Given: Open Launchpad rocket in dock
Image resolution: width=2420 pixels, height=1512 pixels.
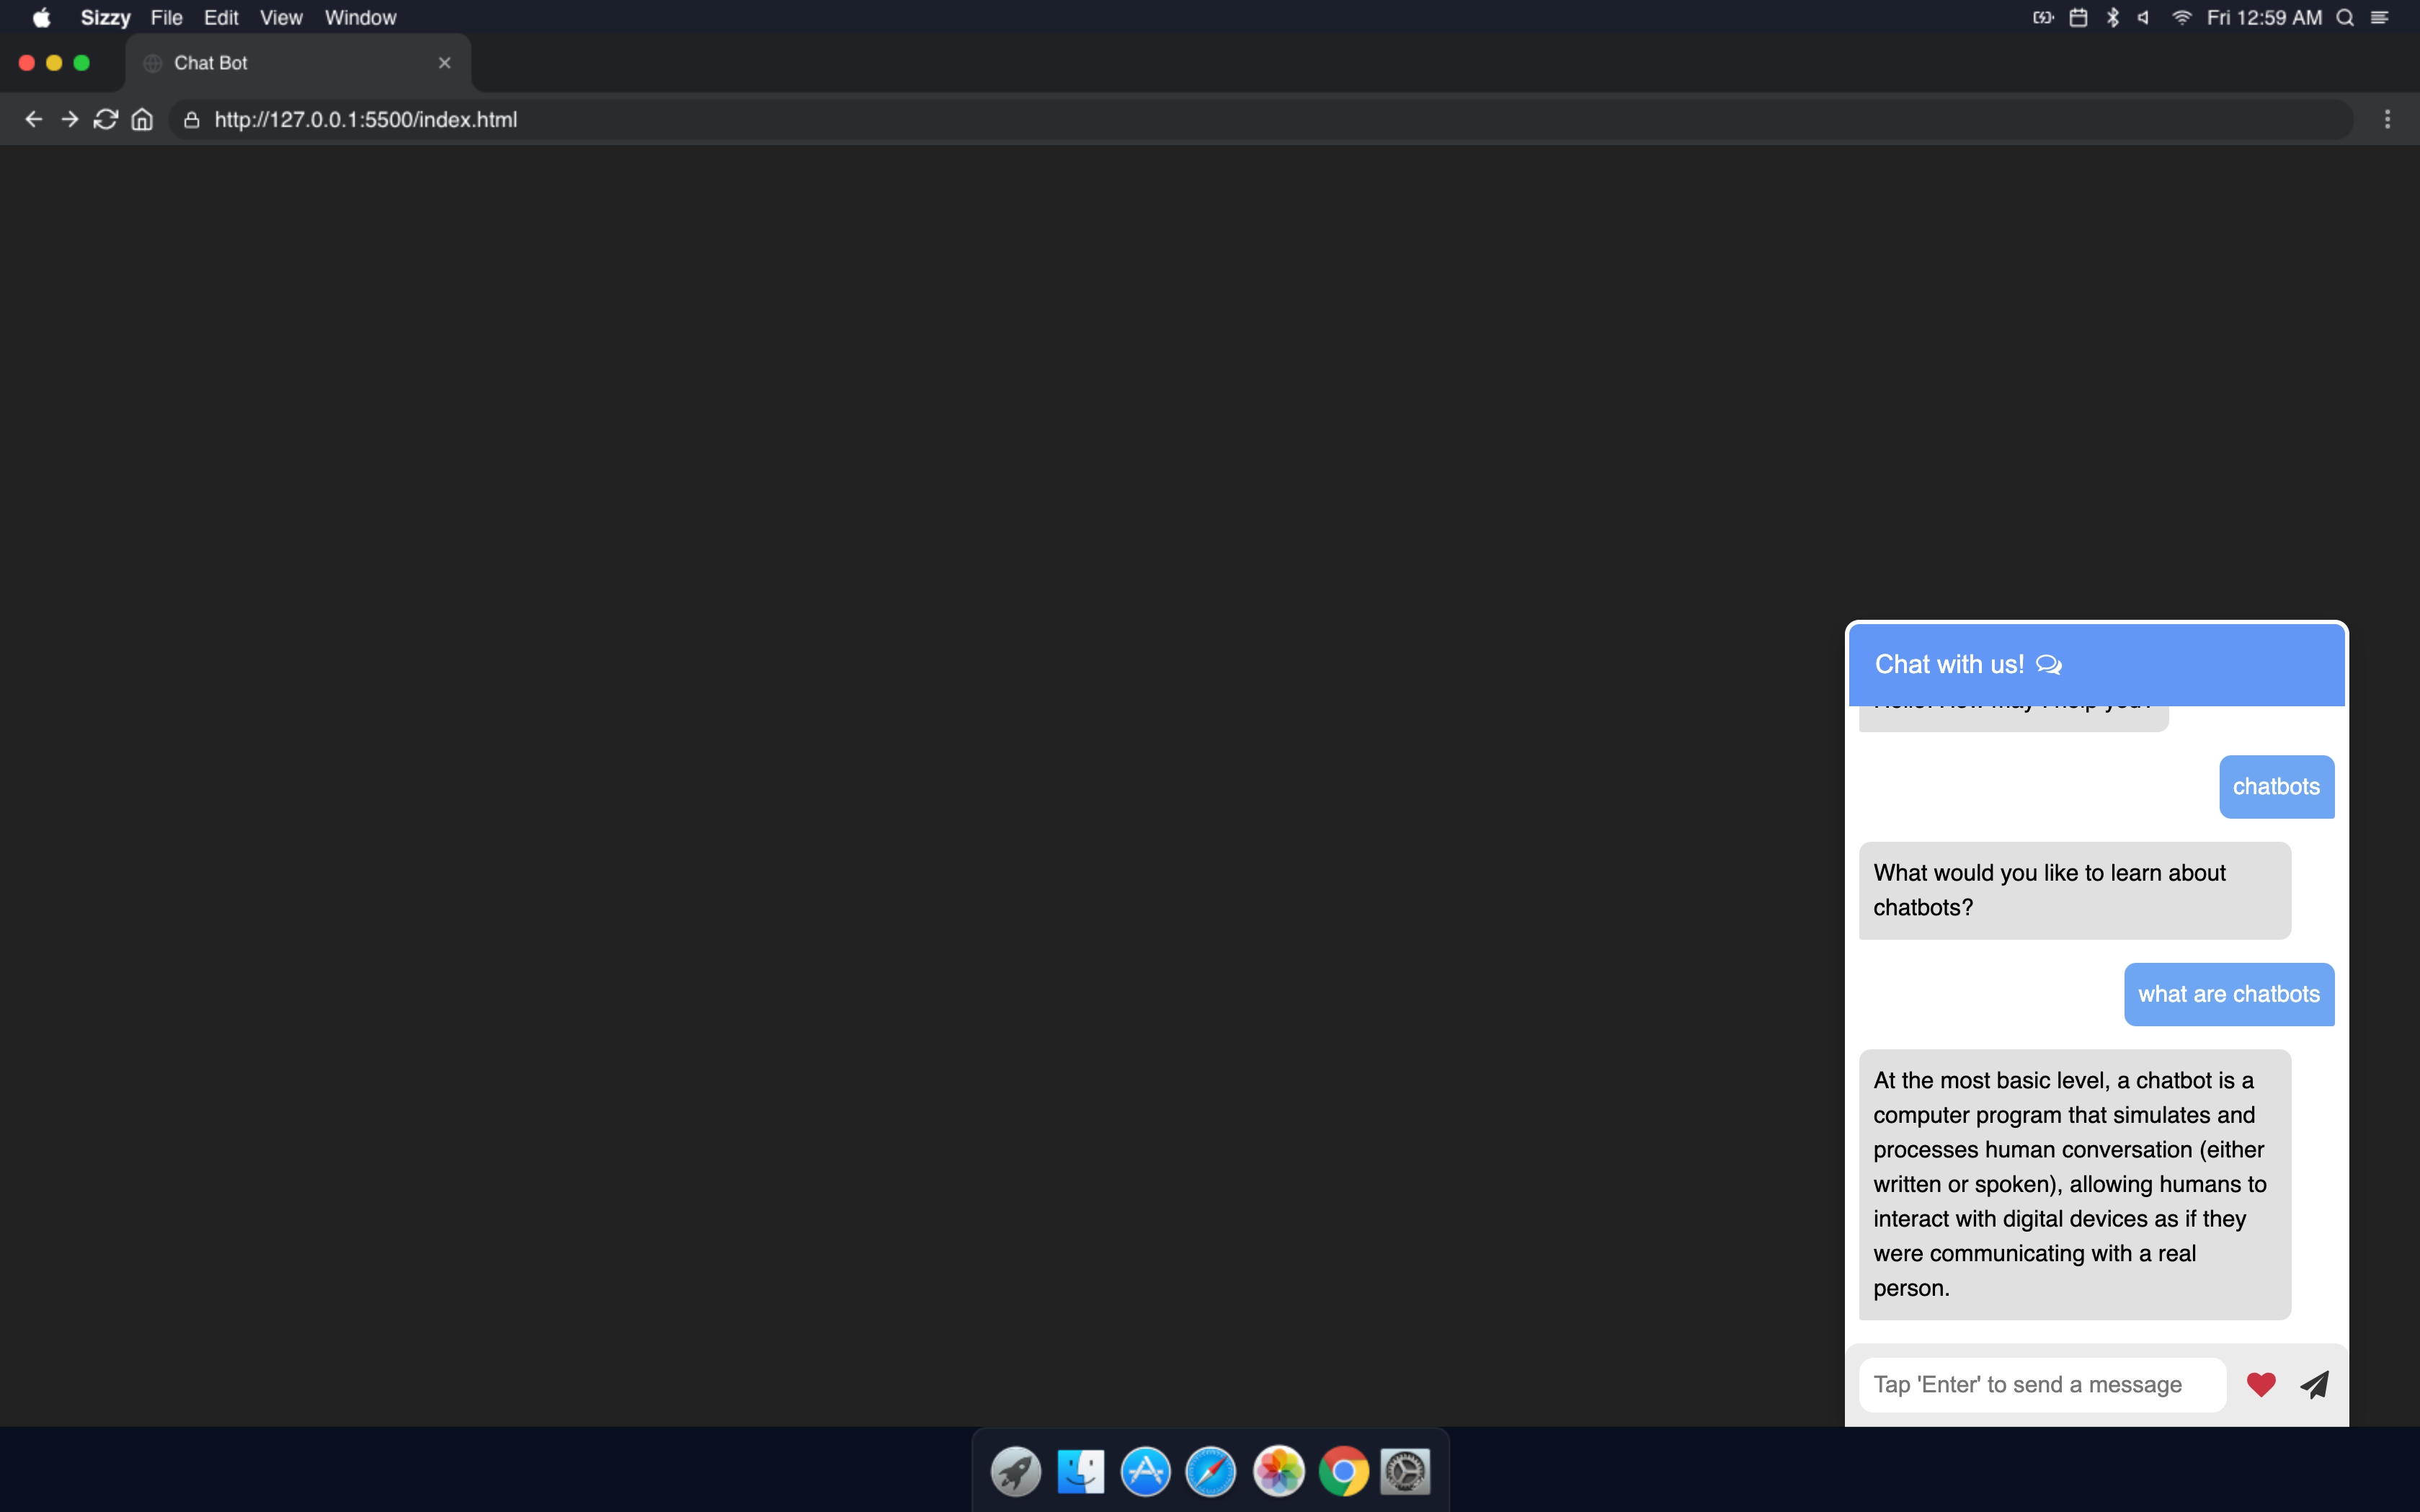Looking at the screenshot, I should (x=1015, y=1471).
